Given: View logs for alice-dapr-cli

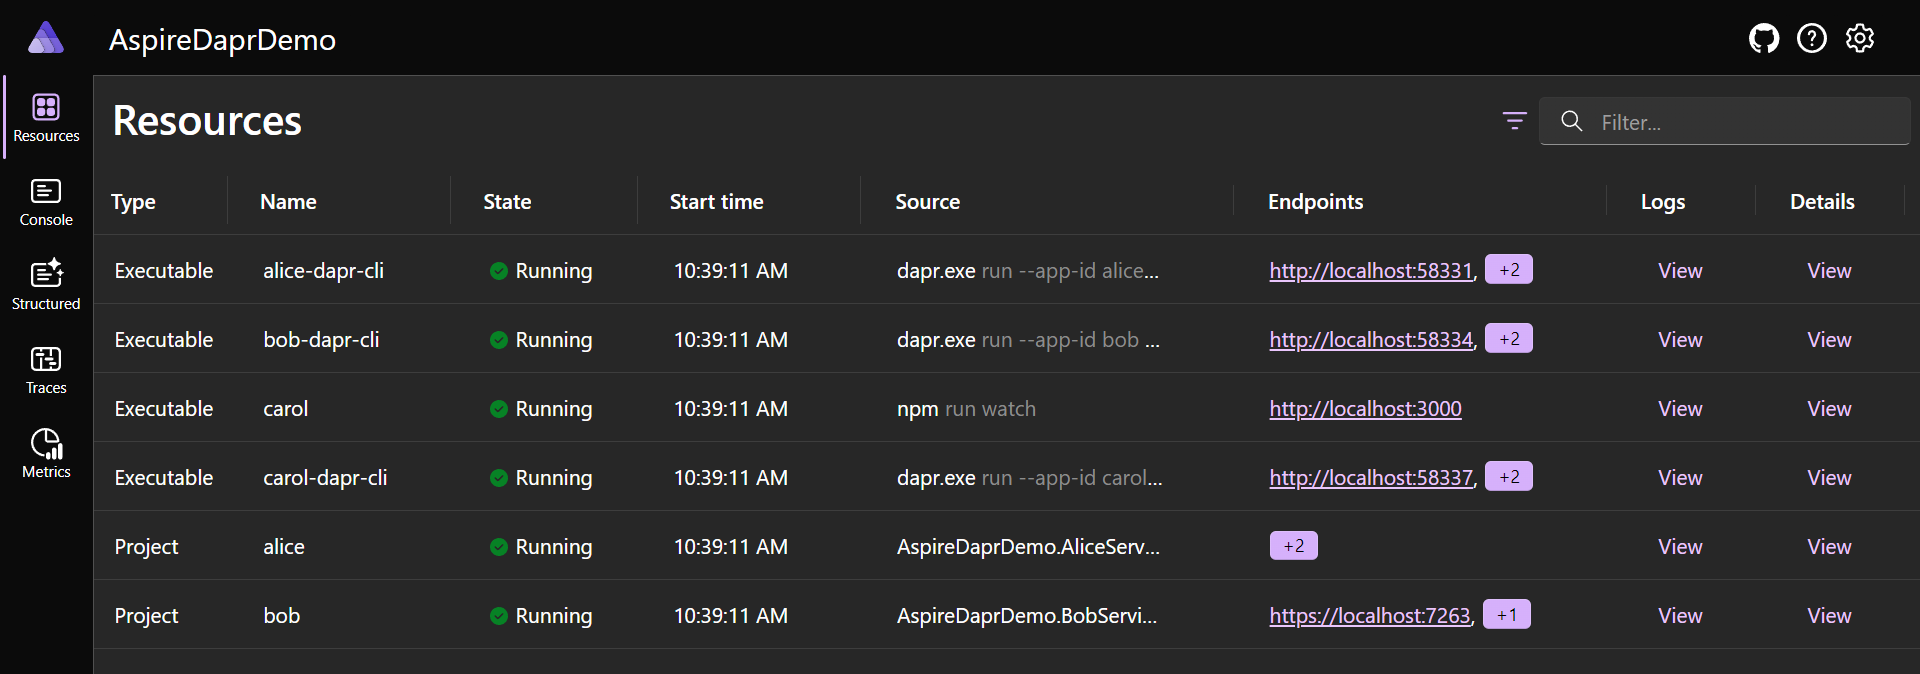Looking at the screenshot, I should 1680,271.
